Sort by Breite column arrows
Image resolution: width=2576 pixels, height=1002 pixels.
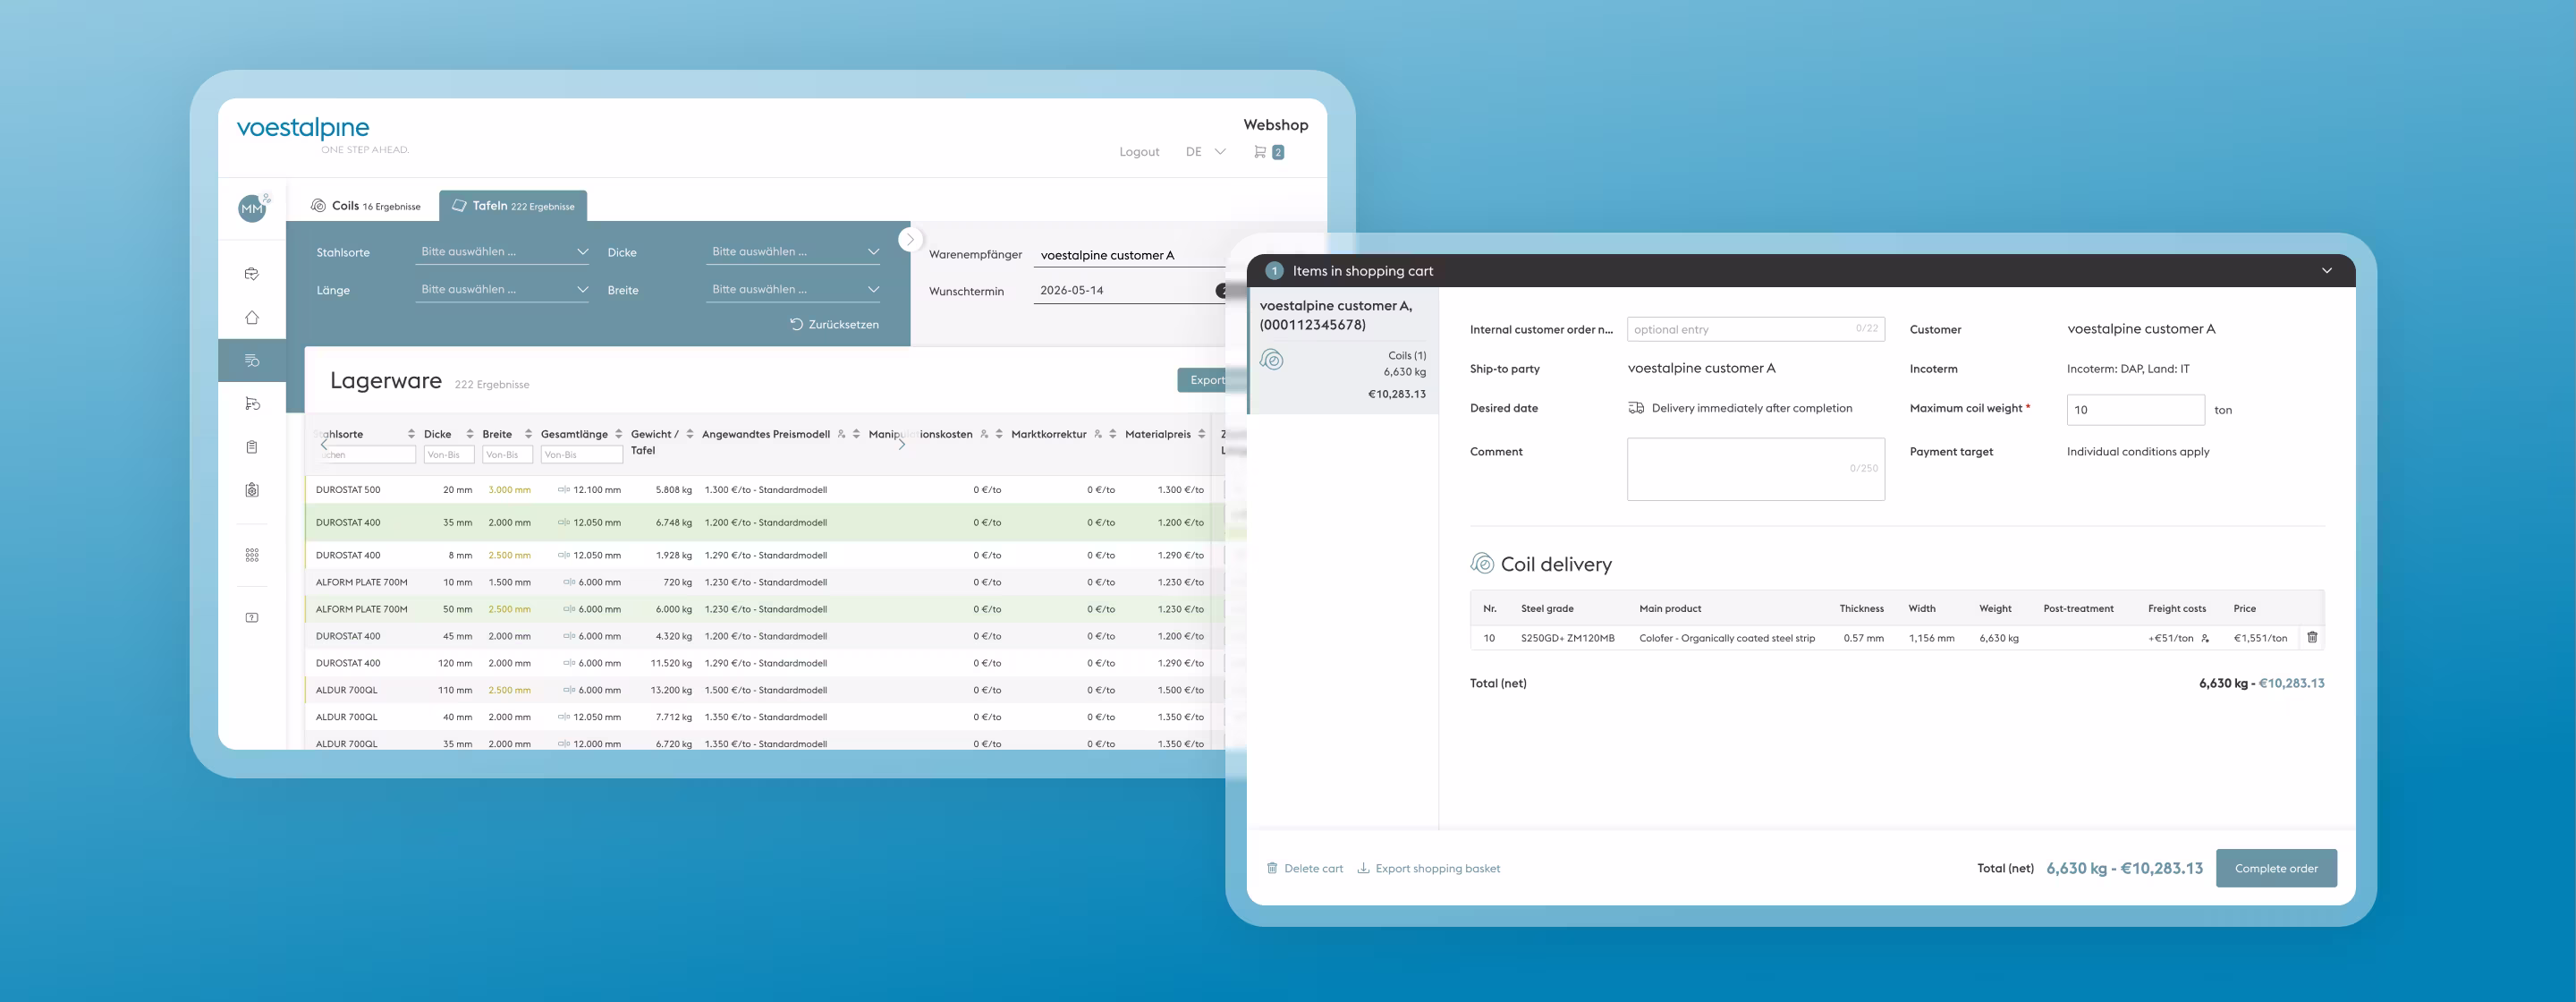(528, 434)
